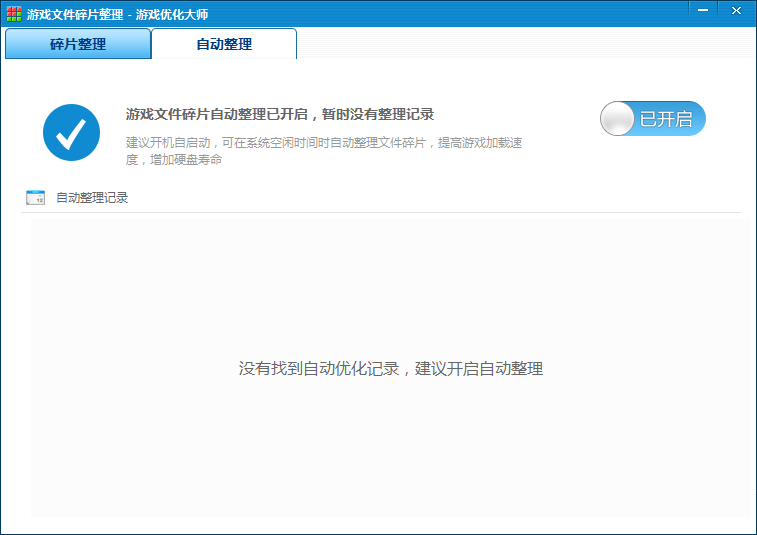Viewport: 757px width, 535px height.
Task: Click the 建议开机自启动 description text
Action: [x=324, y=151]
